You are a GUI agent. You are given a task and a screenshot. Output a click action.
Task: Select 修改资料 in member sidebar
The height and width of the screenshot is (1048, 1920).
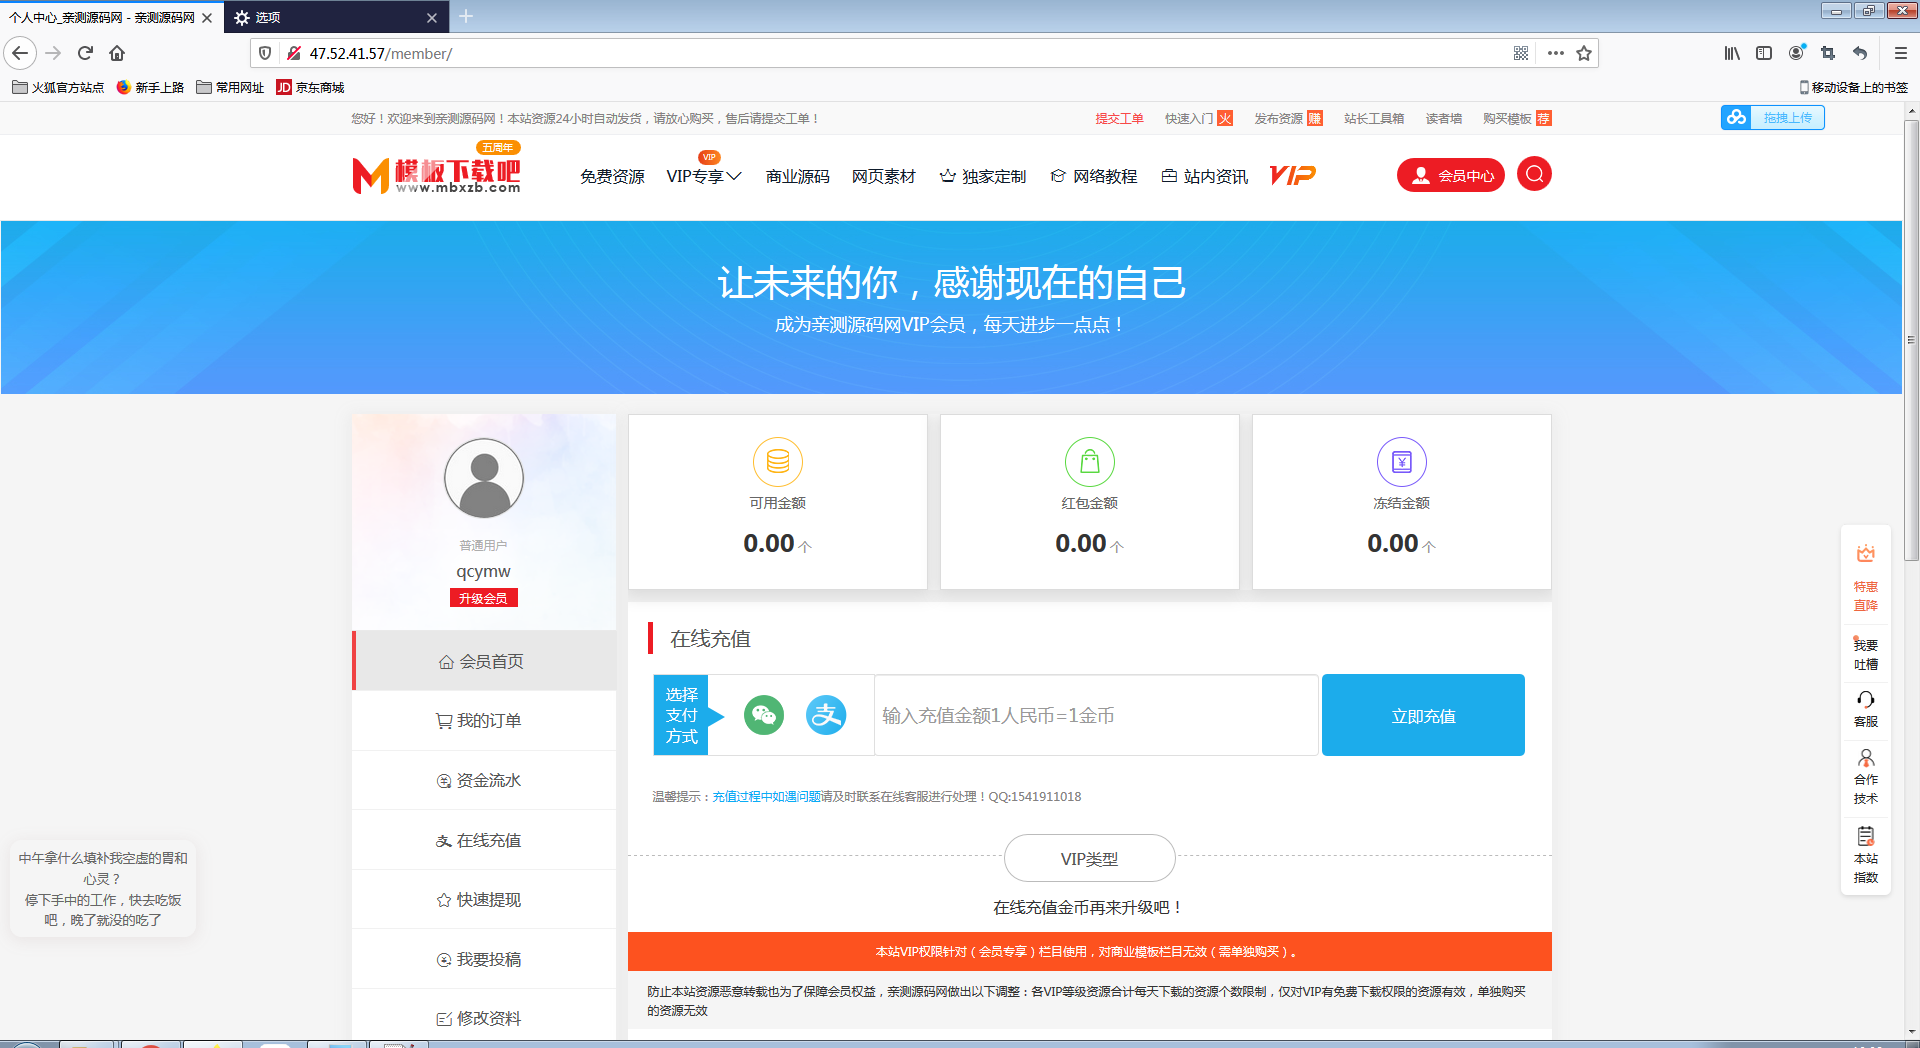(484, 1018)
